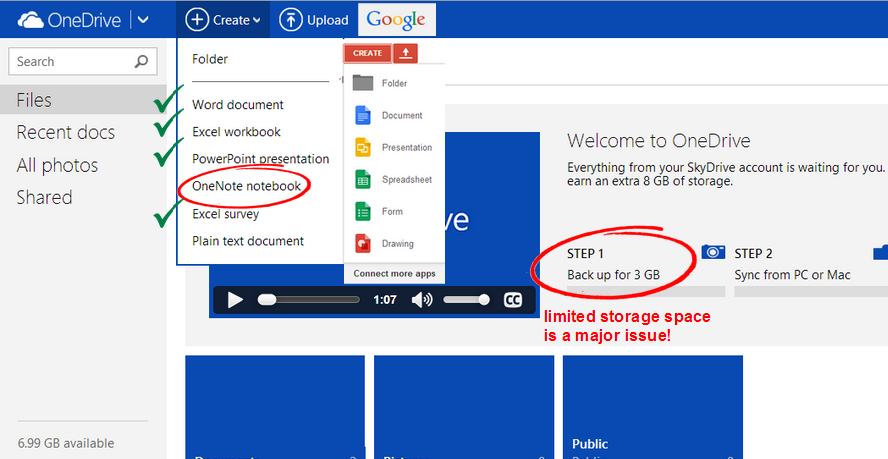Click Connect more apps
The width and height of the screenshot is (888, 459).
tap(394, 274)
